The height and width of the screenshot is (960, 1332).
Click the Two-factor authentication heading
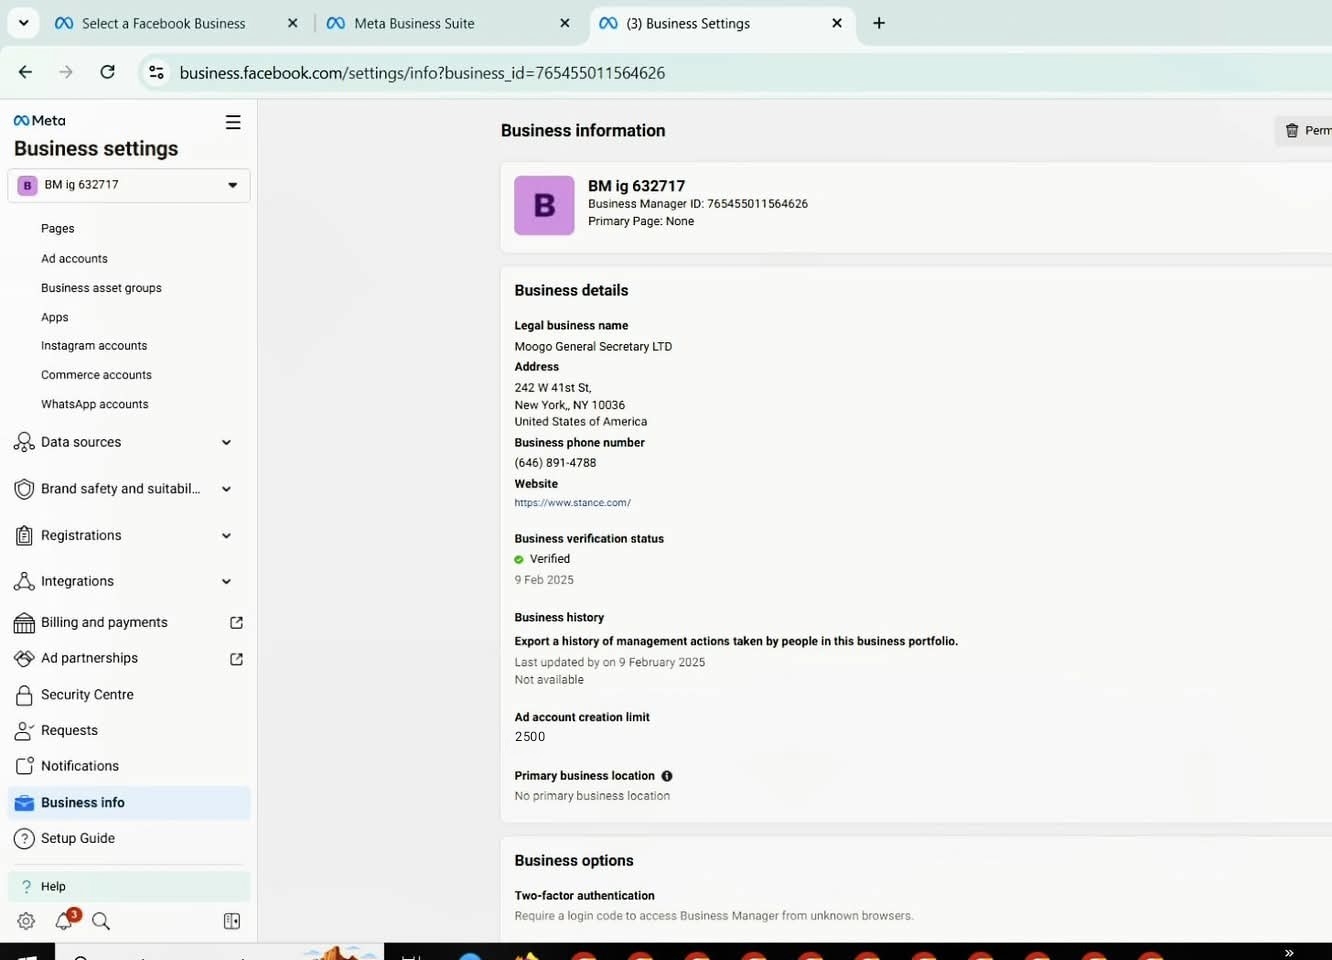pos(584,896)
